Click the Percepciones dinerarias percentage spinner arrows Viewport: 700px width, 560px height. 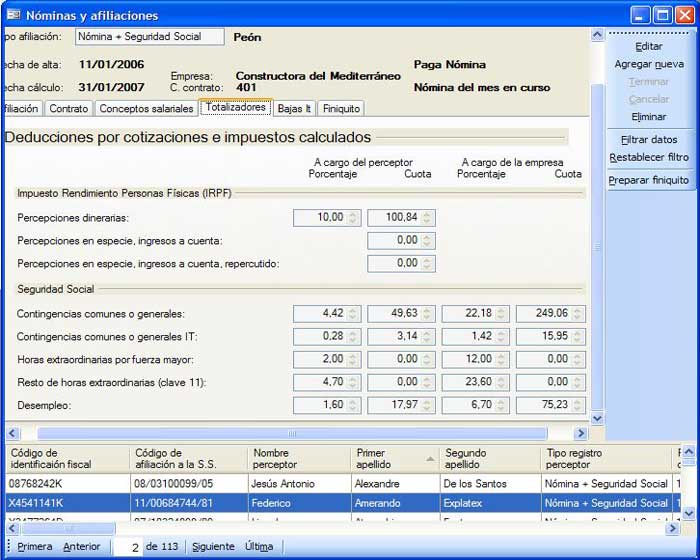(353, 217)
